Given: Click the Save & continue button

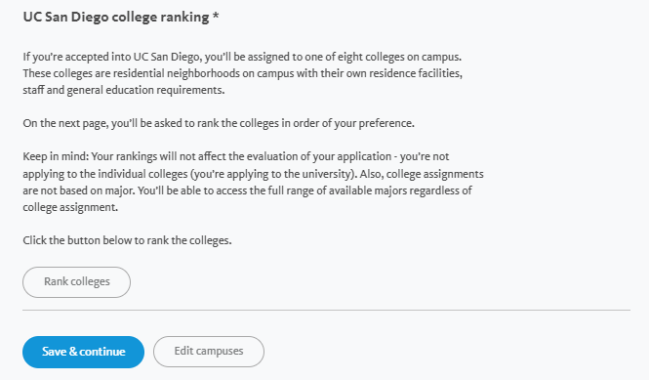Looking at the screenshot, I should click(83, 352).
